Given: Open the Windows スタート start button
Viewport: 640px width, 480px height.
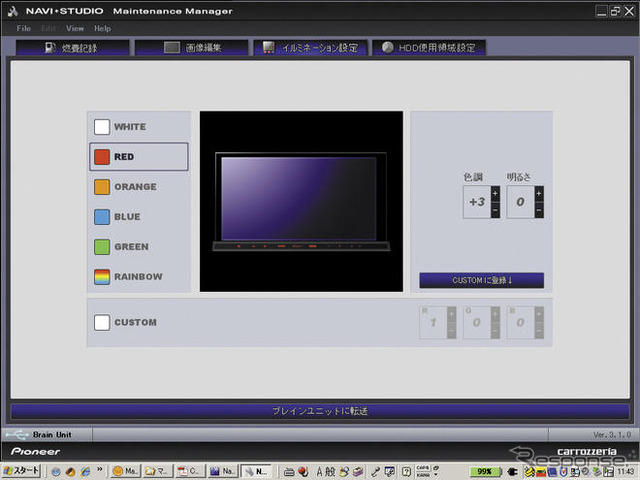Looking at the screenshot, I should coord(21,471).
